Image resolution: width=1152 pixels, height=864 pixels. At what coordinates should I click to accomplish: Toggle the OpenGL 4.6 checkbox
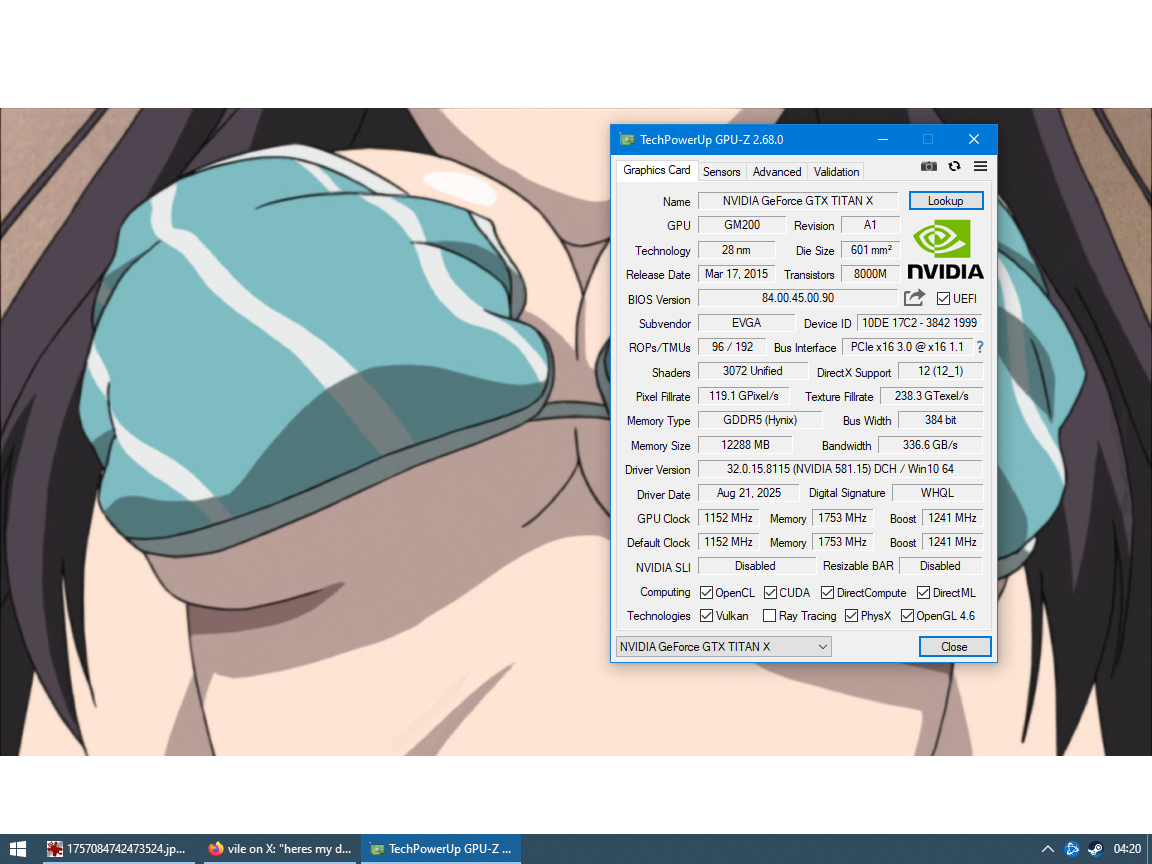[907, 616]
